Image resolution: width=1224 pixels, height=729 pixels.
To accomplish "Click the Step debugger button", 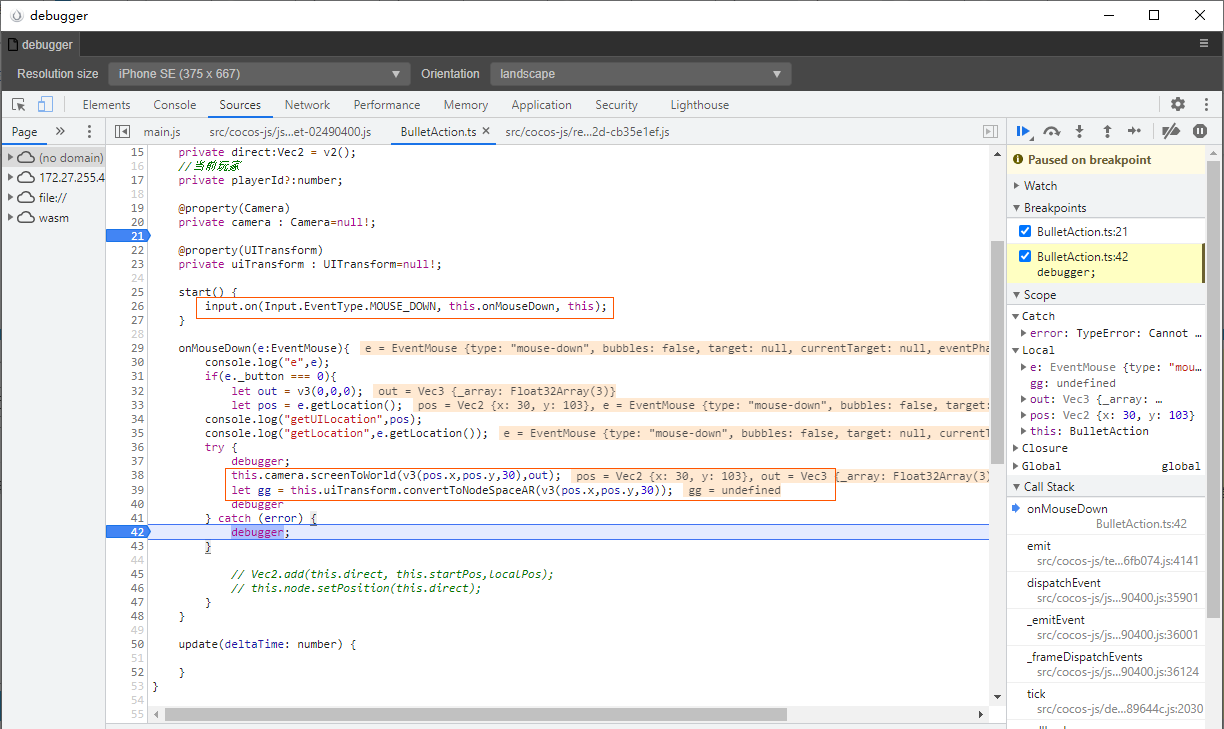I will tap(1135, 131).
